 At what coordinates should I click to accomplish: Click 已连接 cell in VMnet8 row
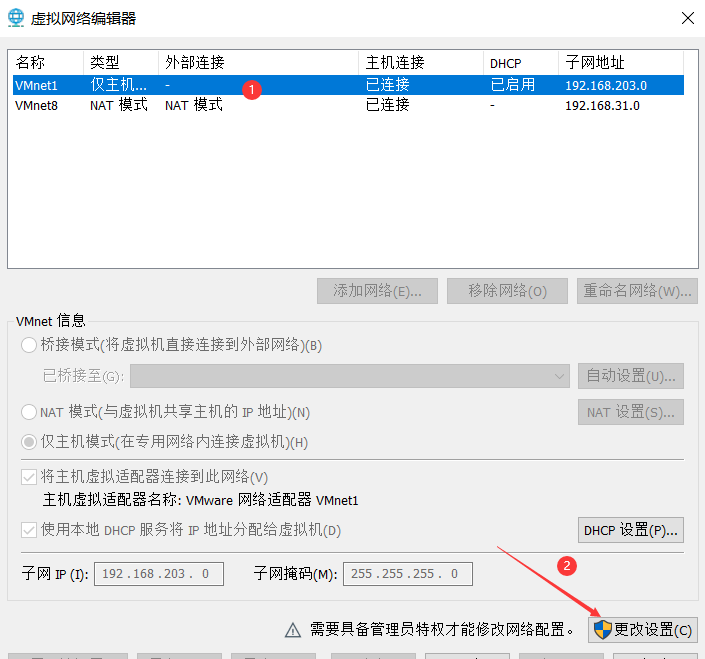pos(388,105)
